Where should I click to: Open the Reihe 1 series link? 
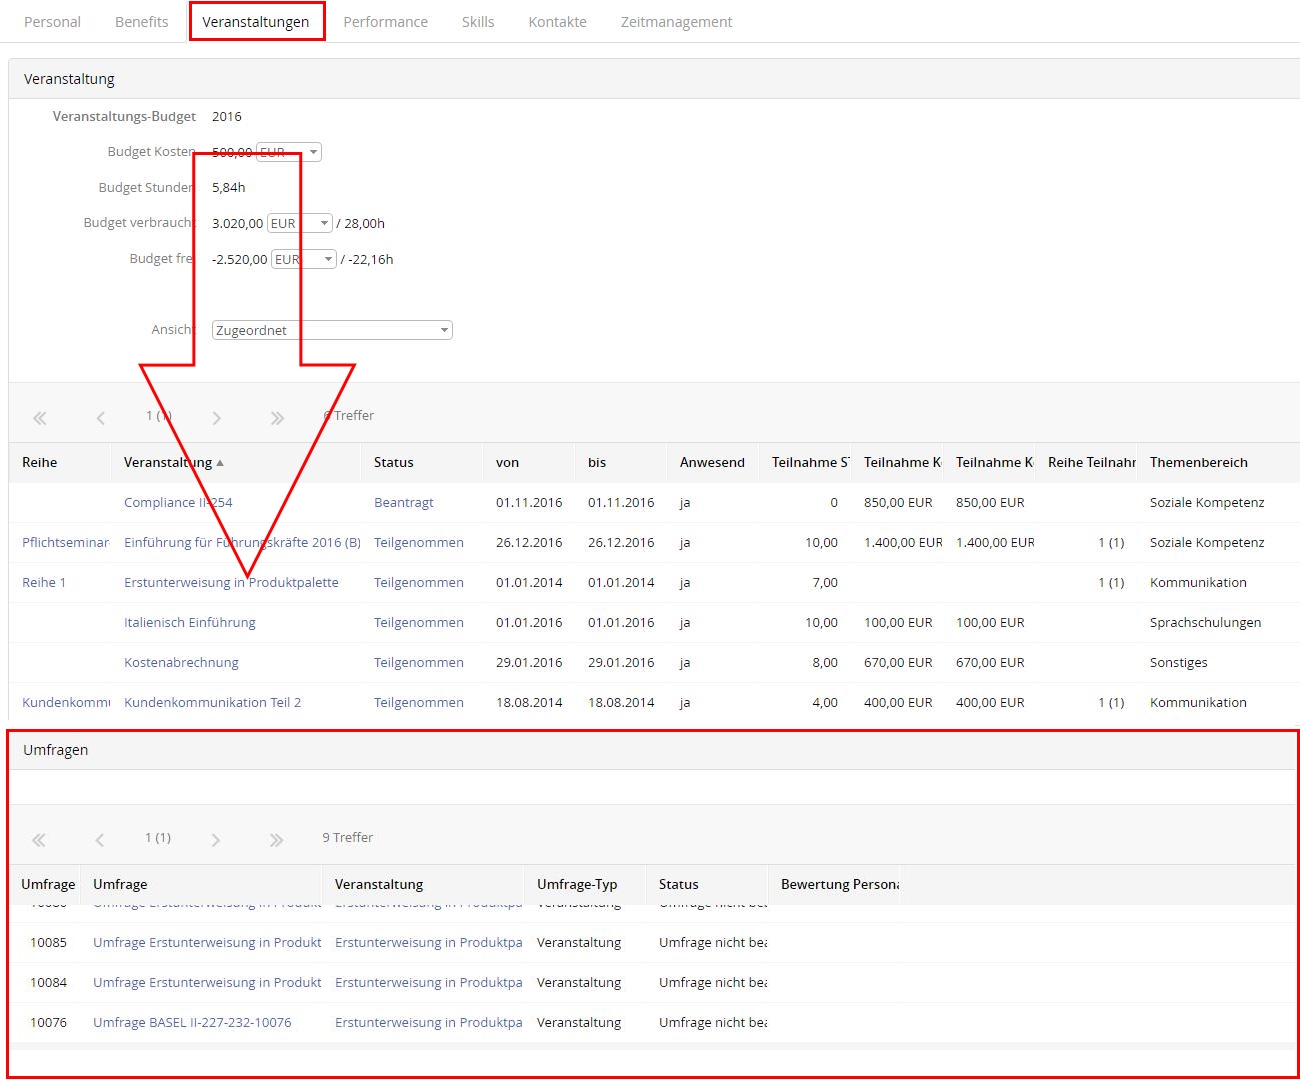(44, 582)
